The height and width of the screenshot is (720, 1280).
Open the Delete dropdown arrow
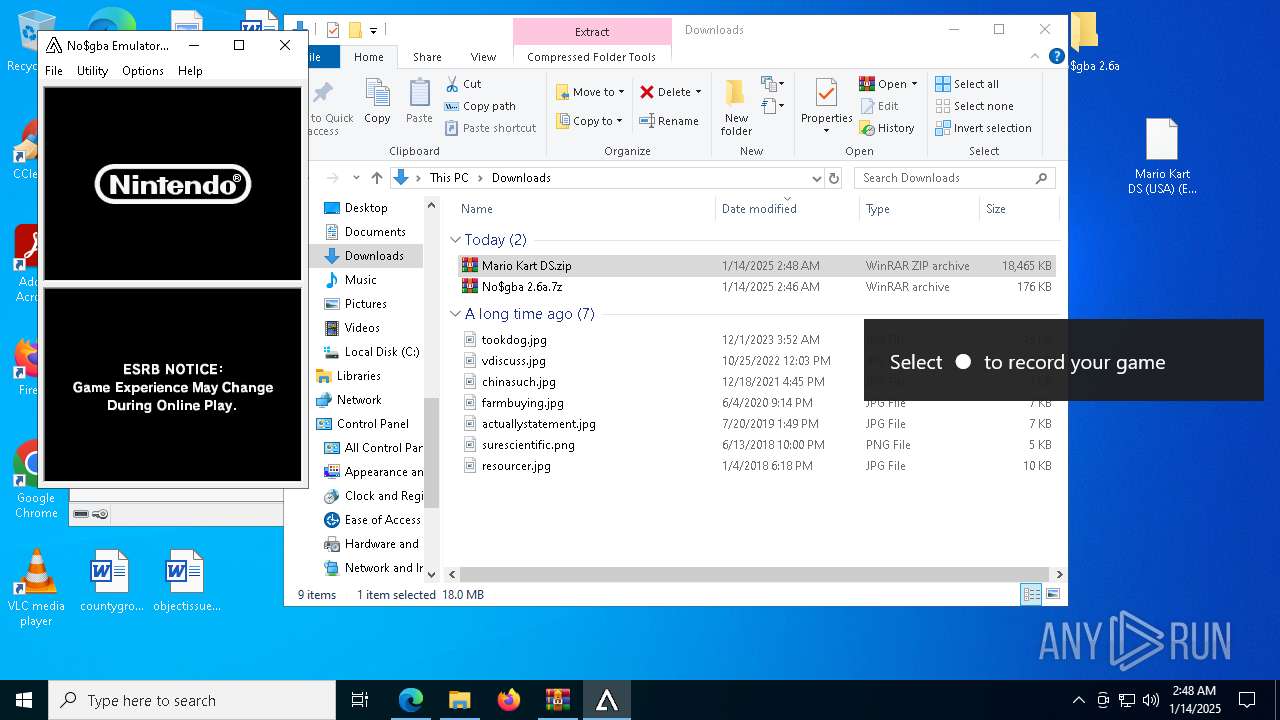pos(698,92)
